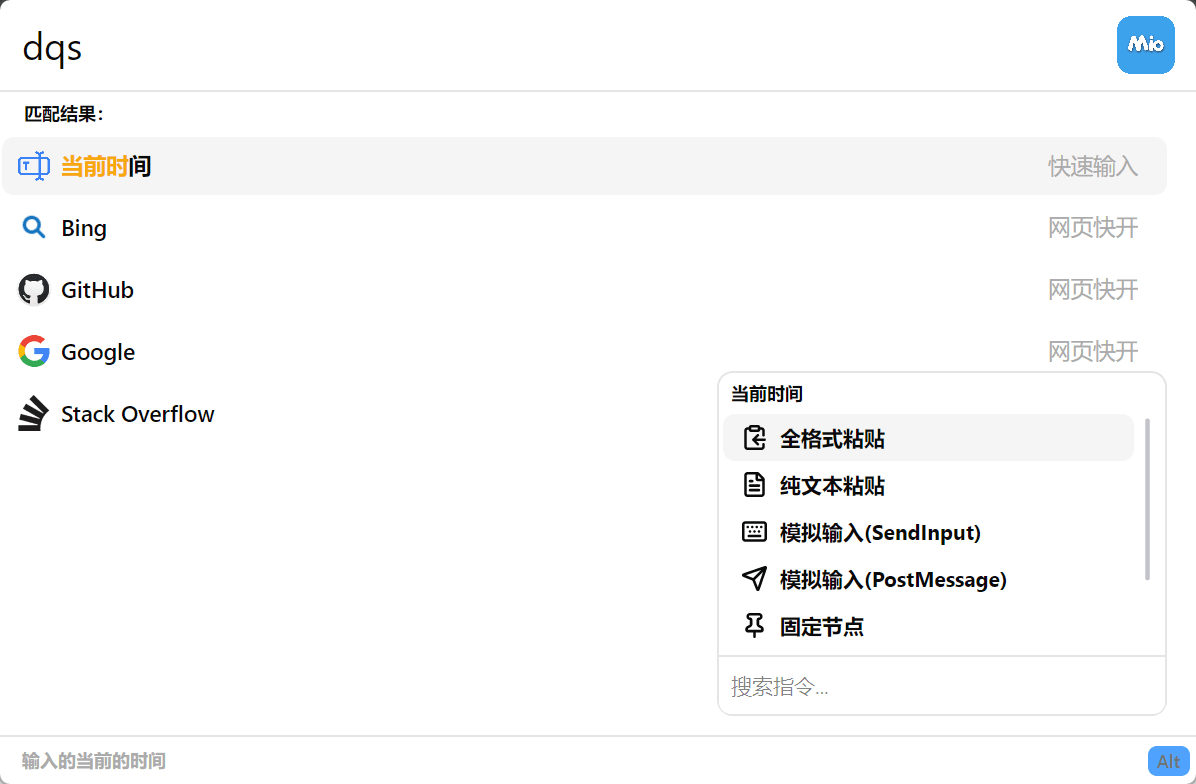Click the GitHub octocat icon
This screenshot has width=1196, height=784.
34,290
